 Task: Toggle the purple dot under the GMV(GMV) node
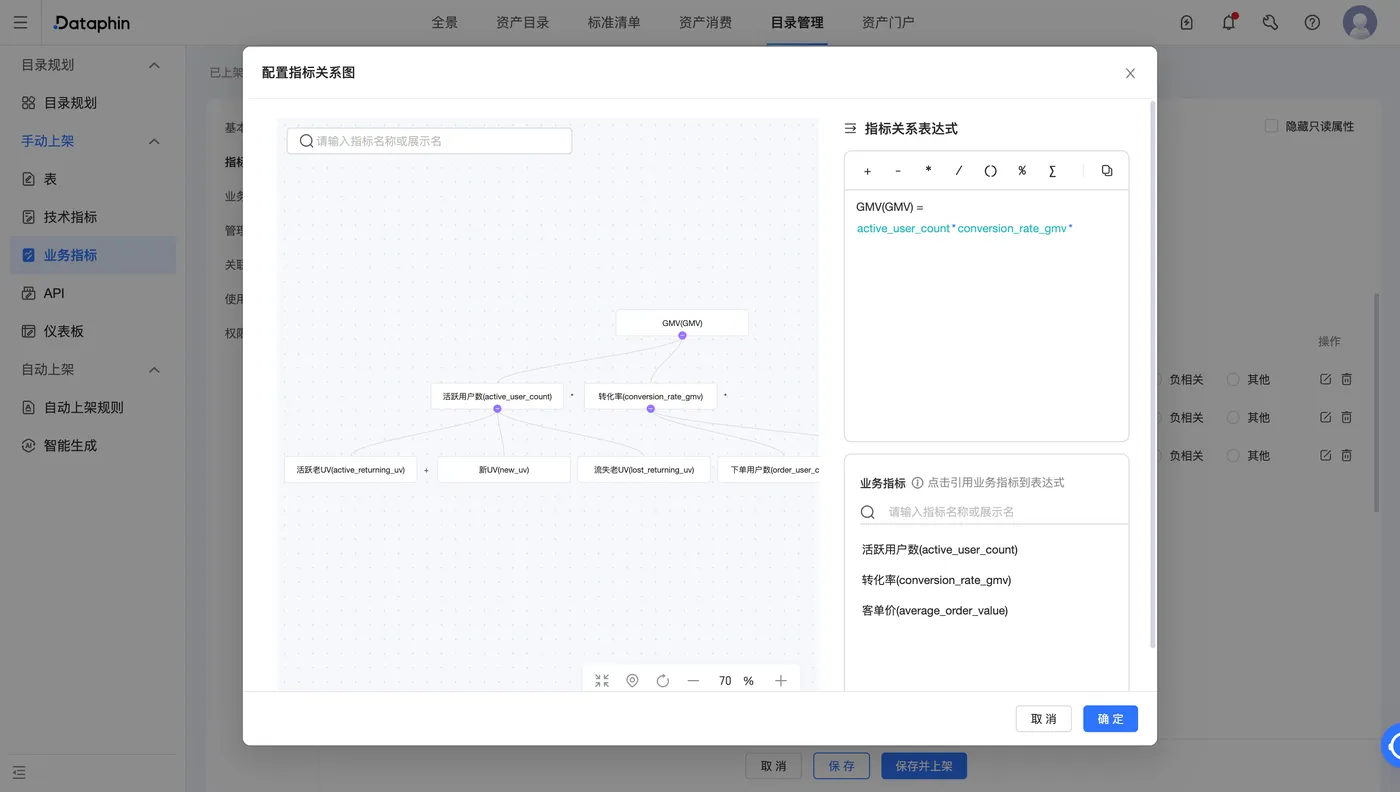682,336
